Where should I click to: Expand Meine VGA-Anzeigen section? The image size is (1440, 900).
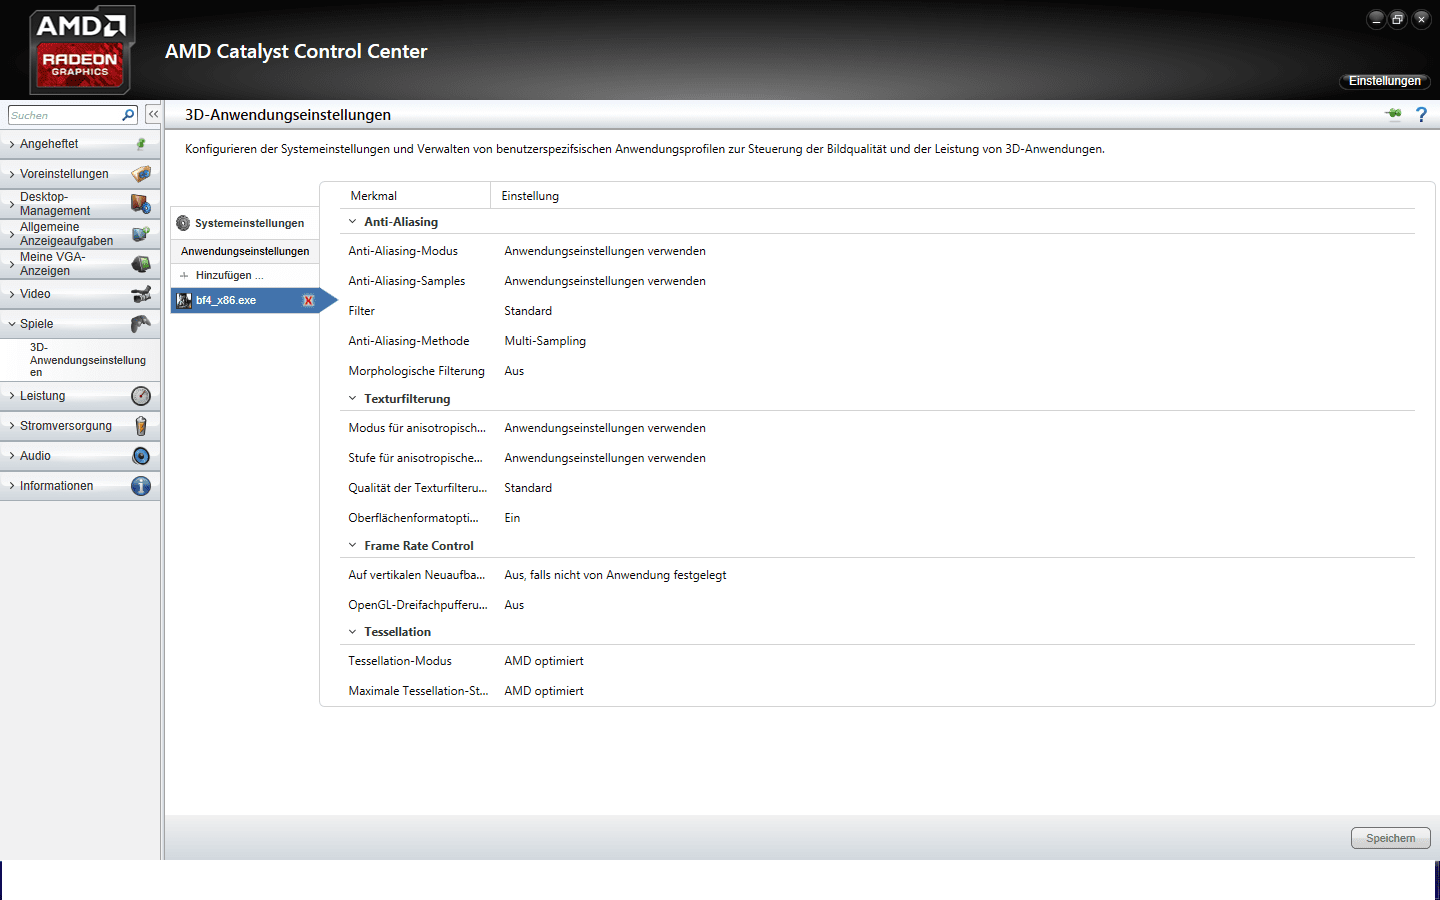(12, 264)
